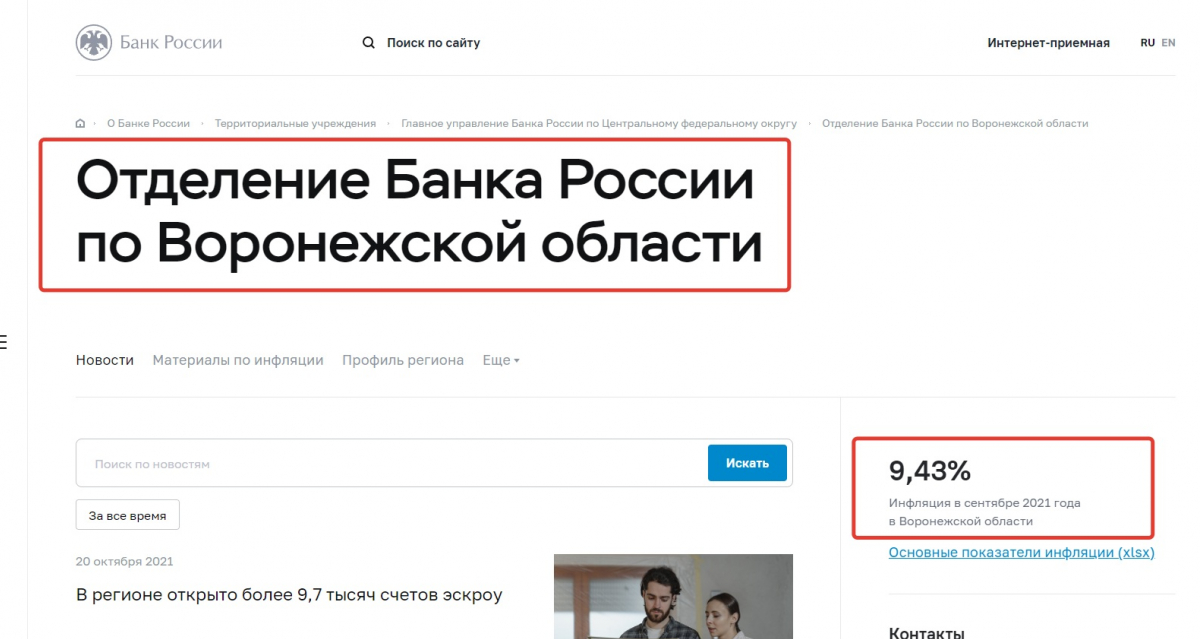Select the Новости tab
Image resolution: width=1200 pixels, height=639 pixels.
point(105,360)
